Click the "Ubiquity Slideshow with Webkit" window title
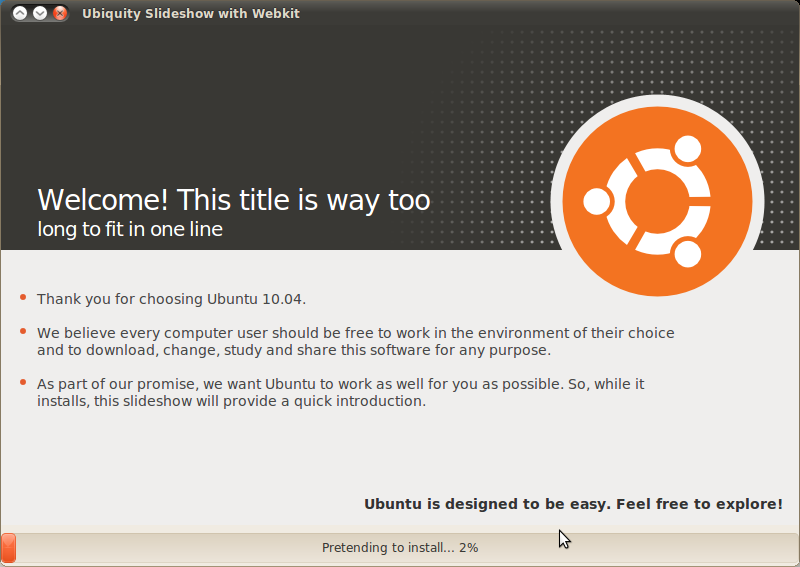The height and width of the screenshot is (567, 800). 190,13
